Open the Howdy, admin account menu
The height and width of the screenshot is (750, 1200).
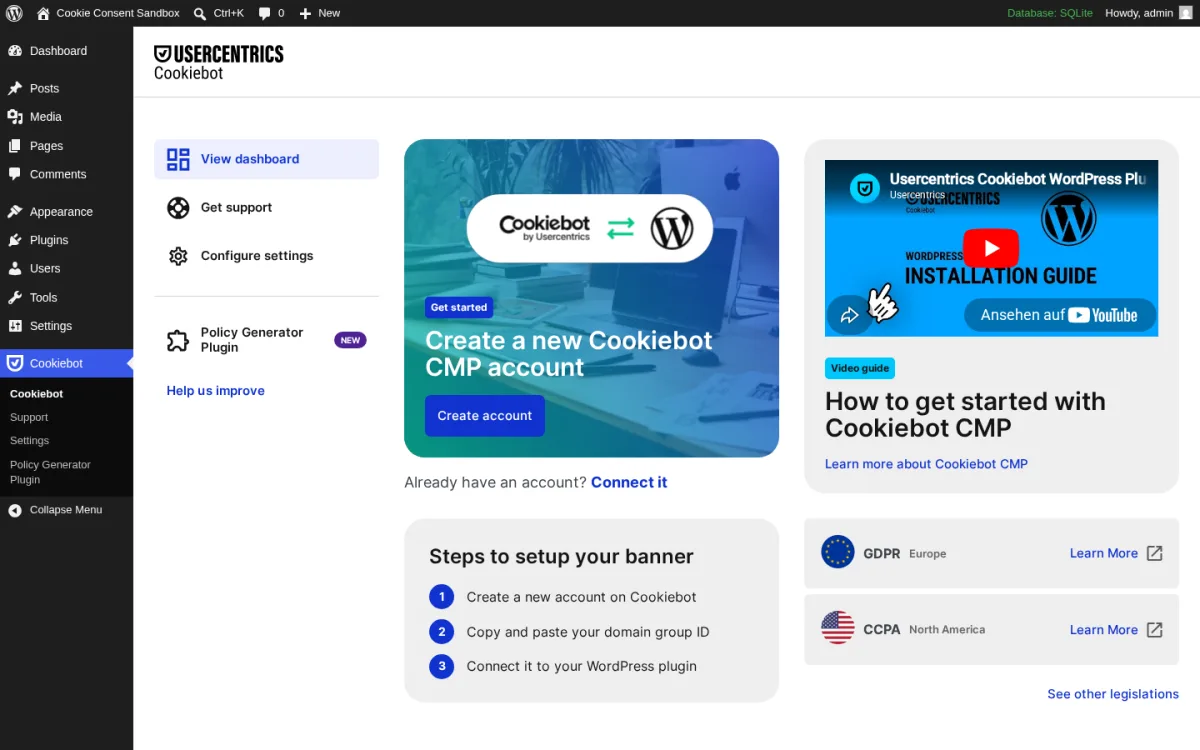pos(1149,13)
